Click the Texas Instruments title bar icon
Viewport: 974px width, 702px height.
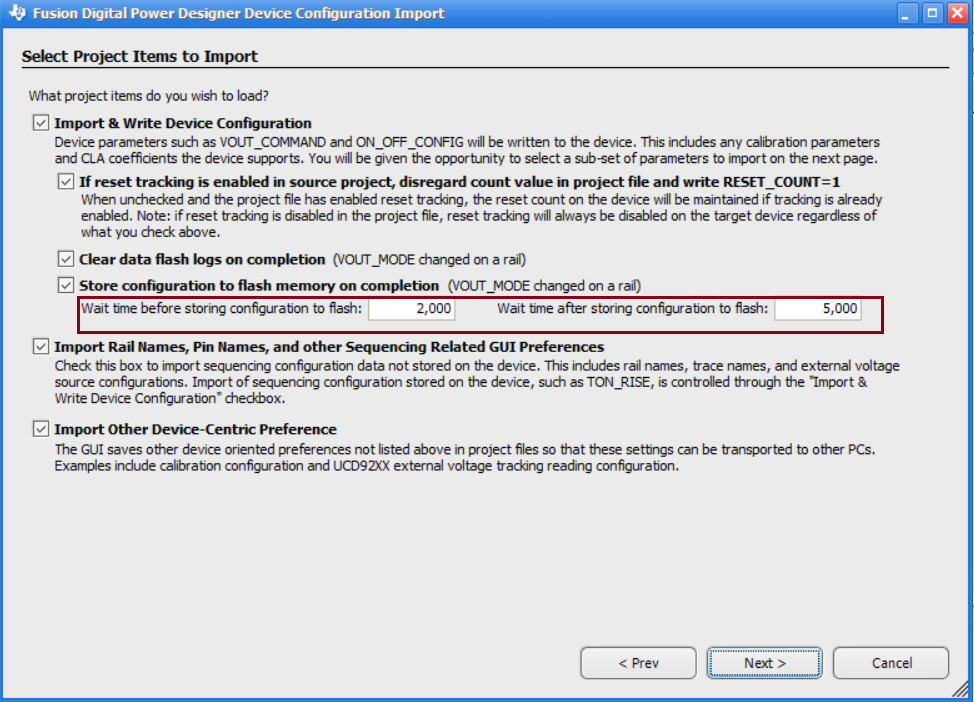pyautogui.click(x=17, y=12)
